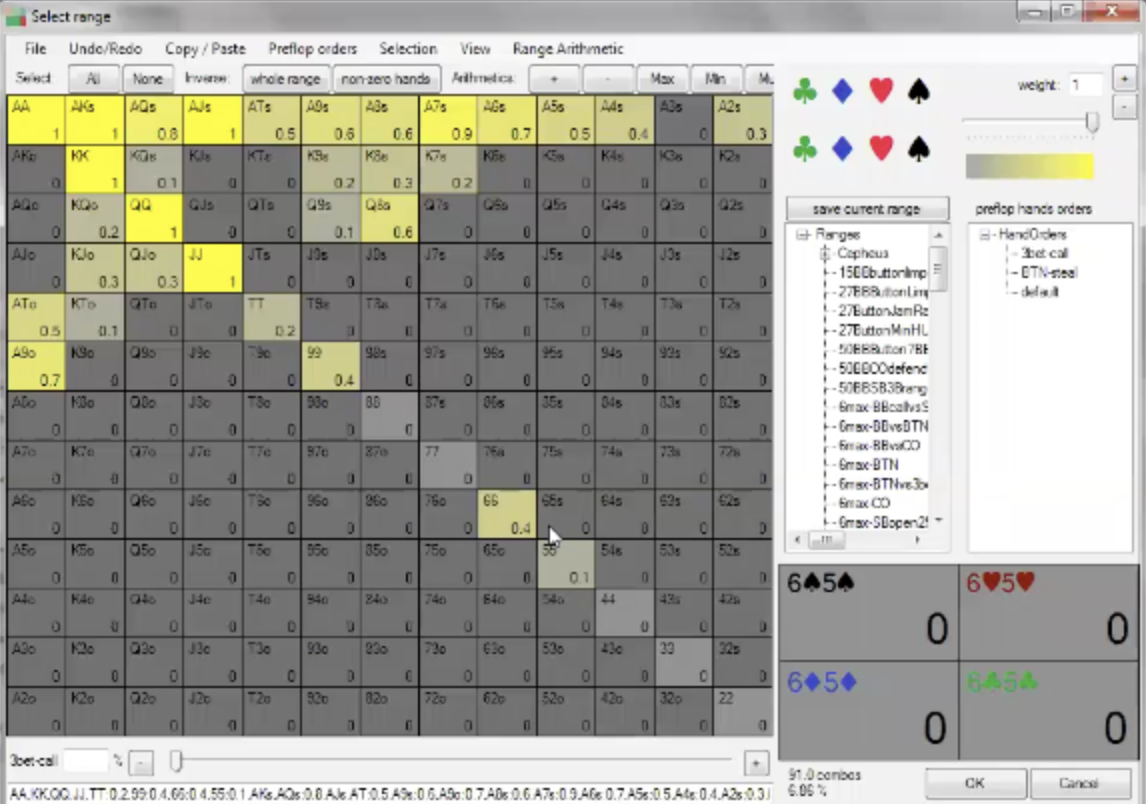Expand the Cepheus tree node

pos(824,254)
